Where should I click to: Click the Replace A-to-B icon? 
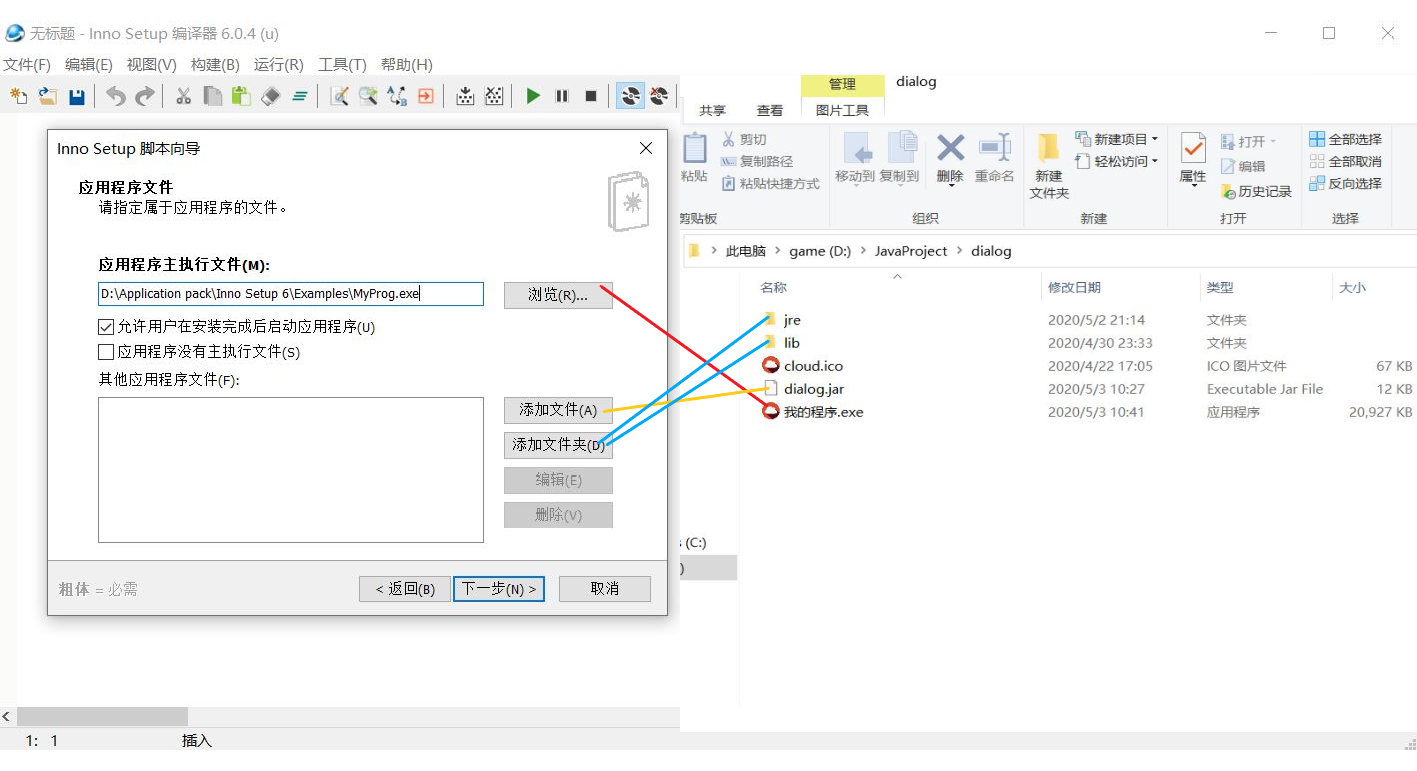(x=397, y=96)
